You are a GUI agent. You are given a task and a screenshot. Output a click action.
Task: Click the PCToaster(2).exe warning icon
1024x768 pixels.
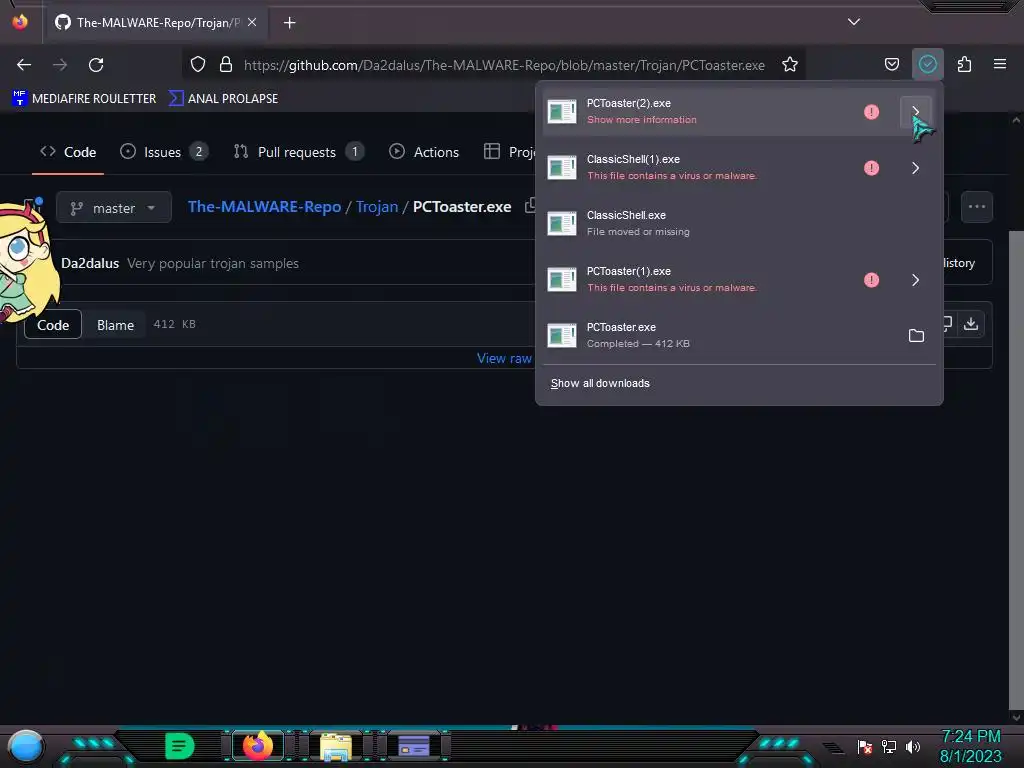871,112
